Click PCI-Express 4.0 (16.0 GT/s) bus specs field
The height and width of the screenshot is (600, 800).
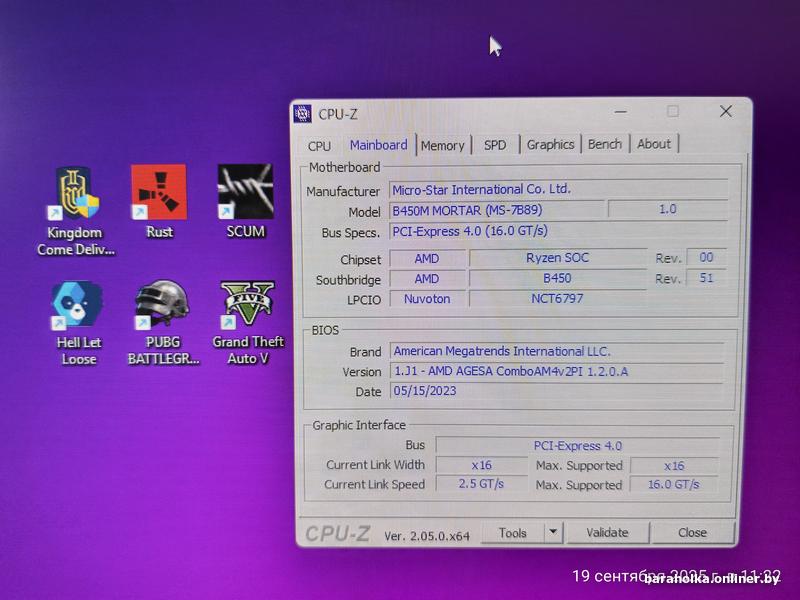coord(558,231)
